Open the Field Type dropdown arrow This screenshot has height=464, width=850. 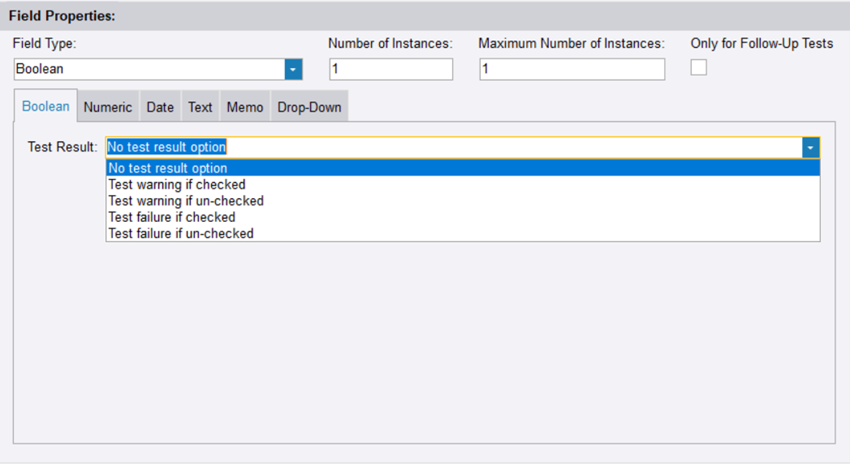click(x=293, y=69)
